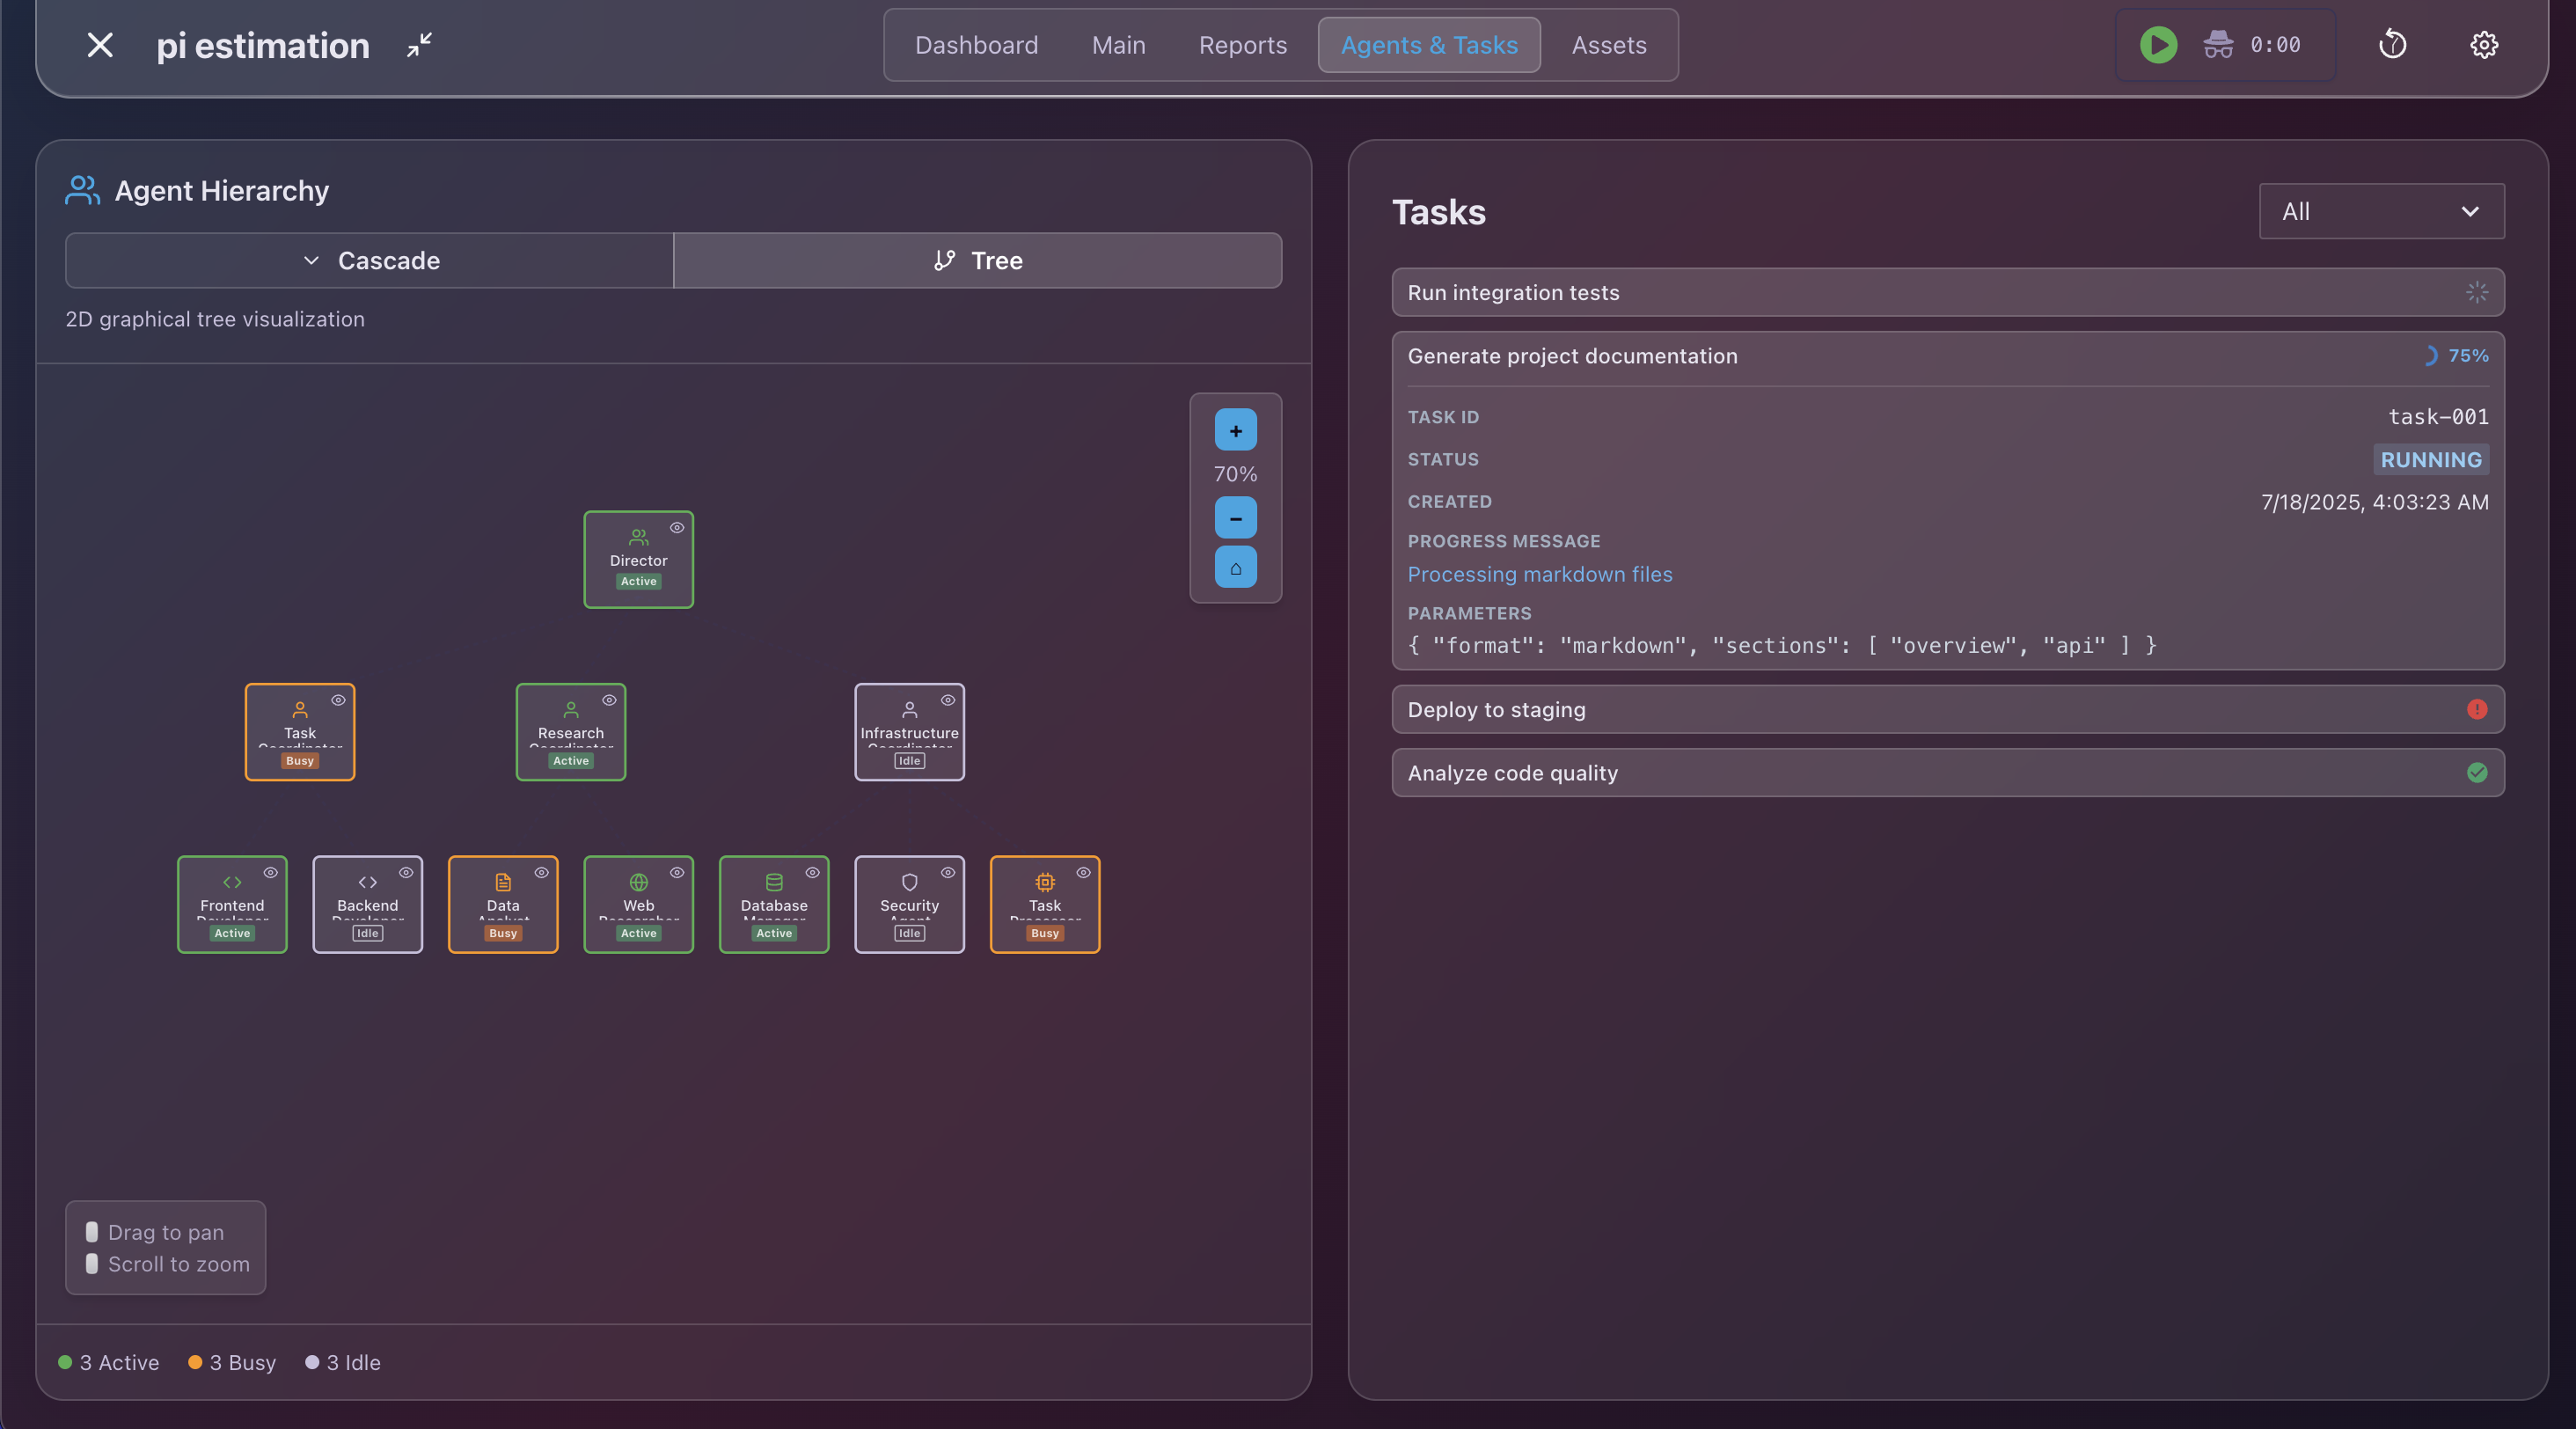
Task: Toggle visibility on the Frontend Developer card
Action: point(272,872)
